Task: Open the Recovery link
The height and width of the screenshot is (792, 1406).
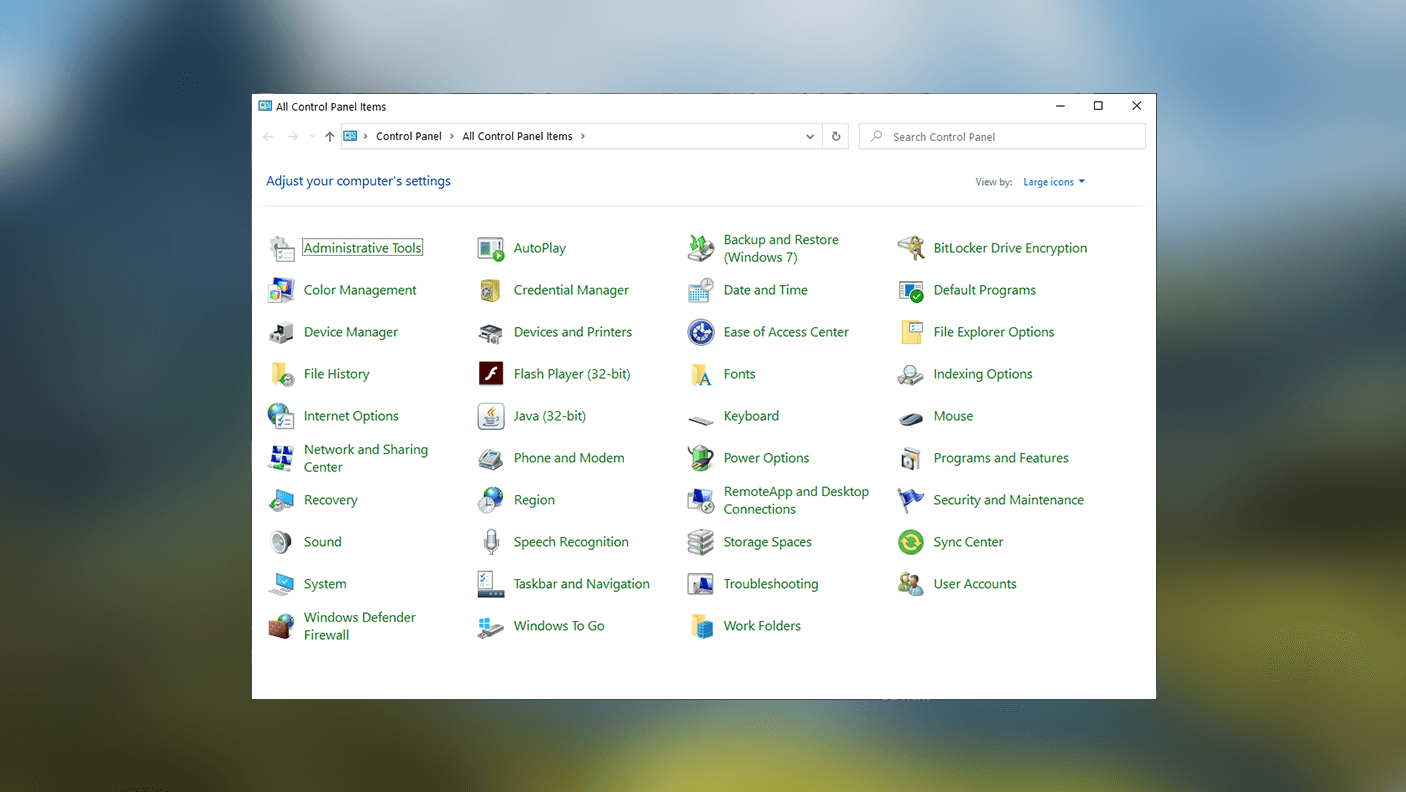Action: tap(330, 500)
